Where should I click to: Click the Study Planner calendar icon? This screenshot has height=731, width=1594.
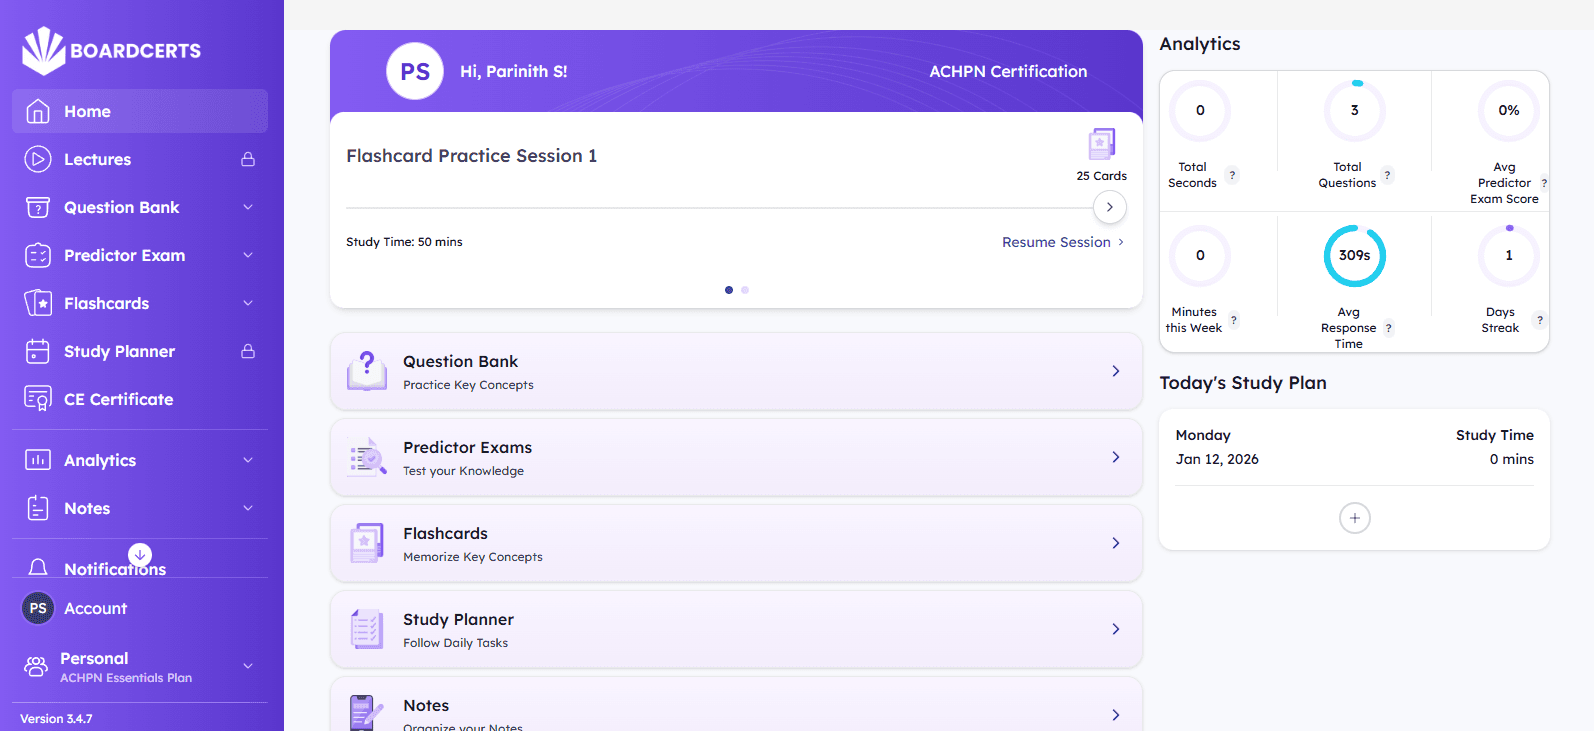[38, 351]
